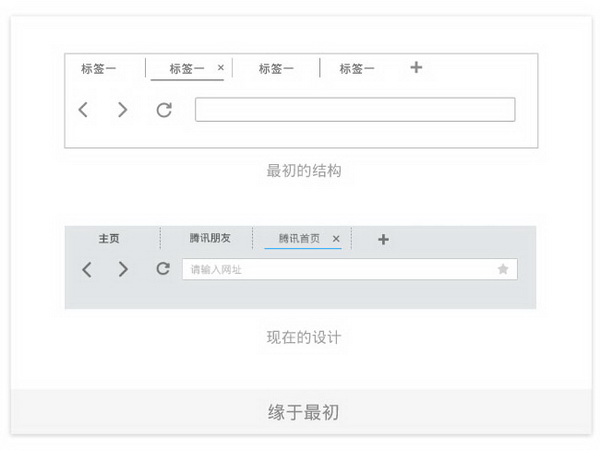Image resolution: width=600 pixels, height=462 pixels.
Task: Click the back arrow in the top wireframe
Action: tap(83, 109)
